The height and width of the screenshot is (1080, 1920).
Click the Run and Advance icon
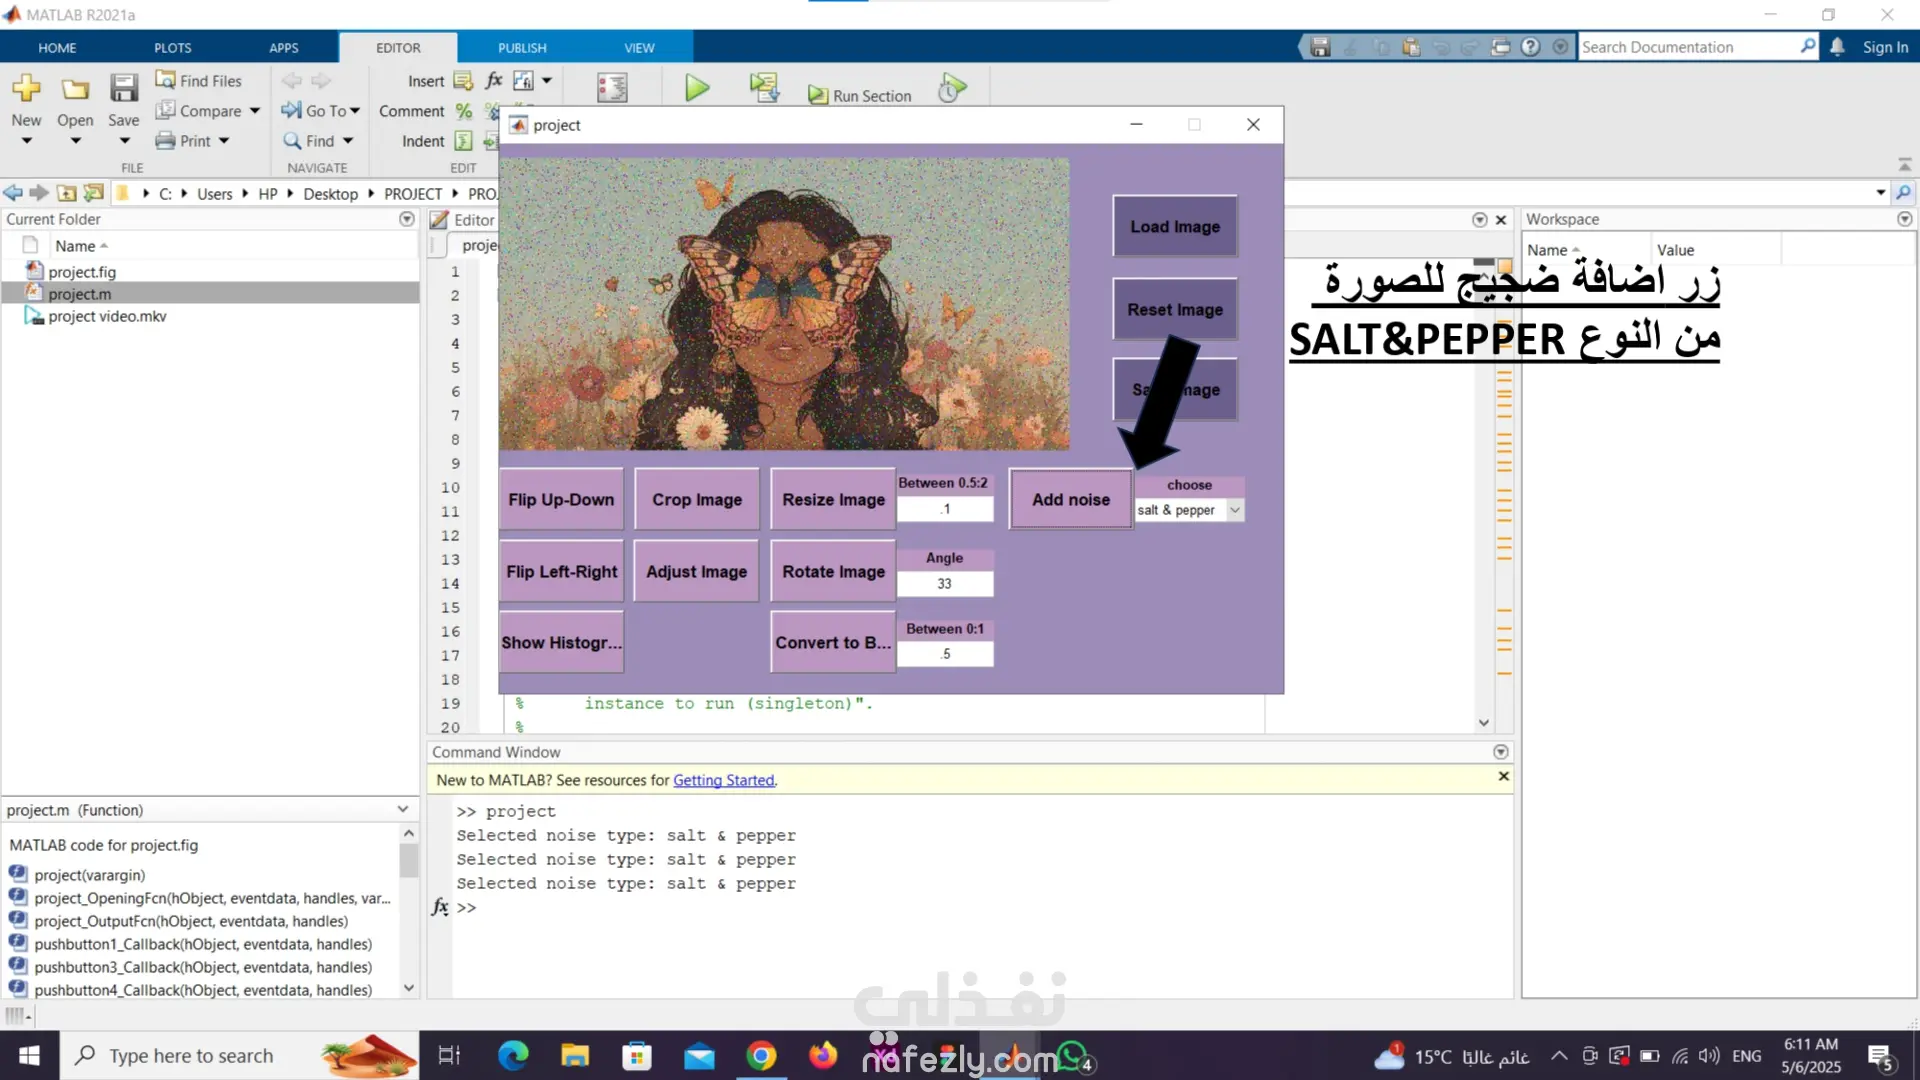[x=765, y=88]
